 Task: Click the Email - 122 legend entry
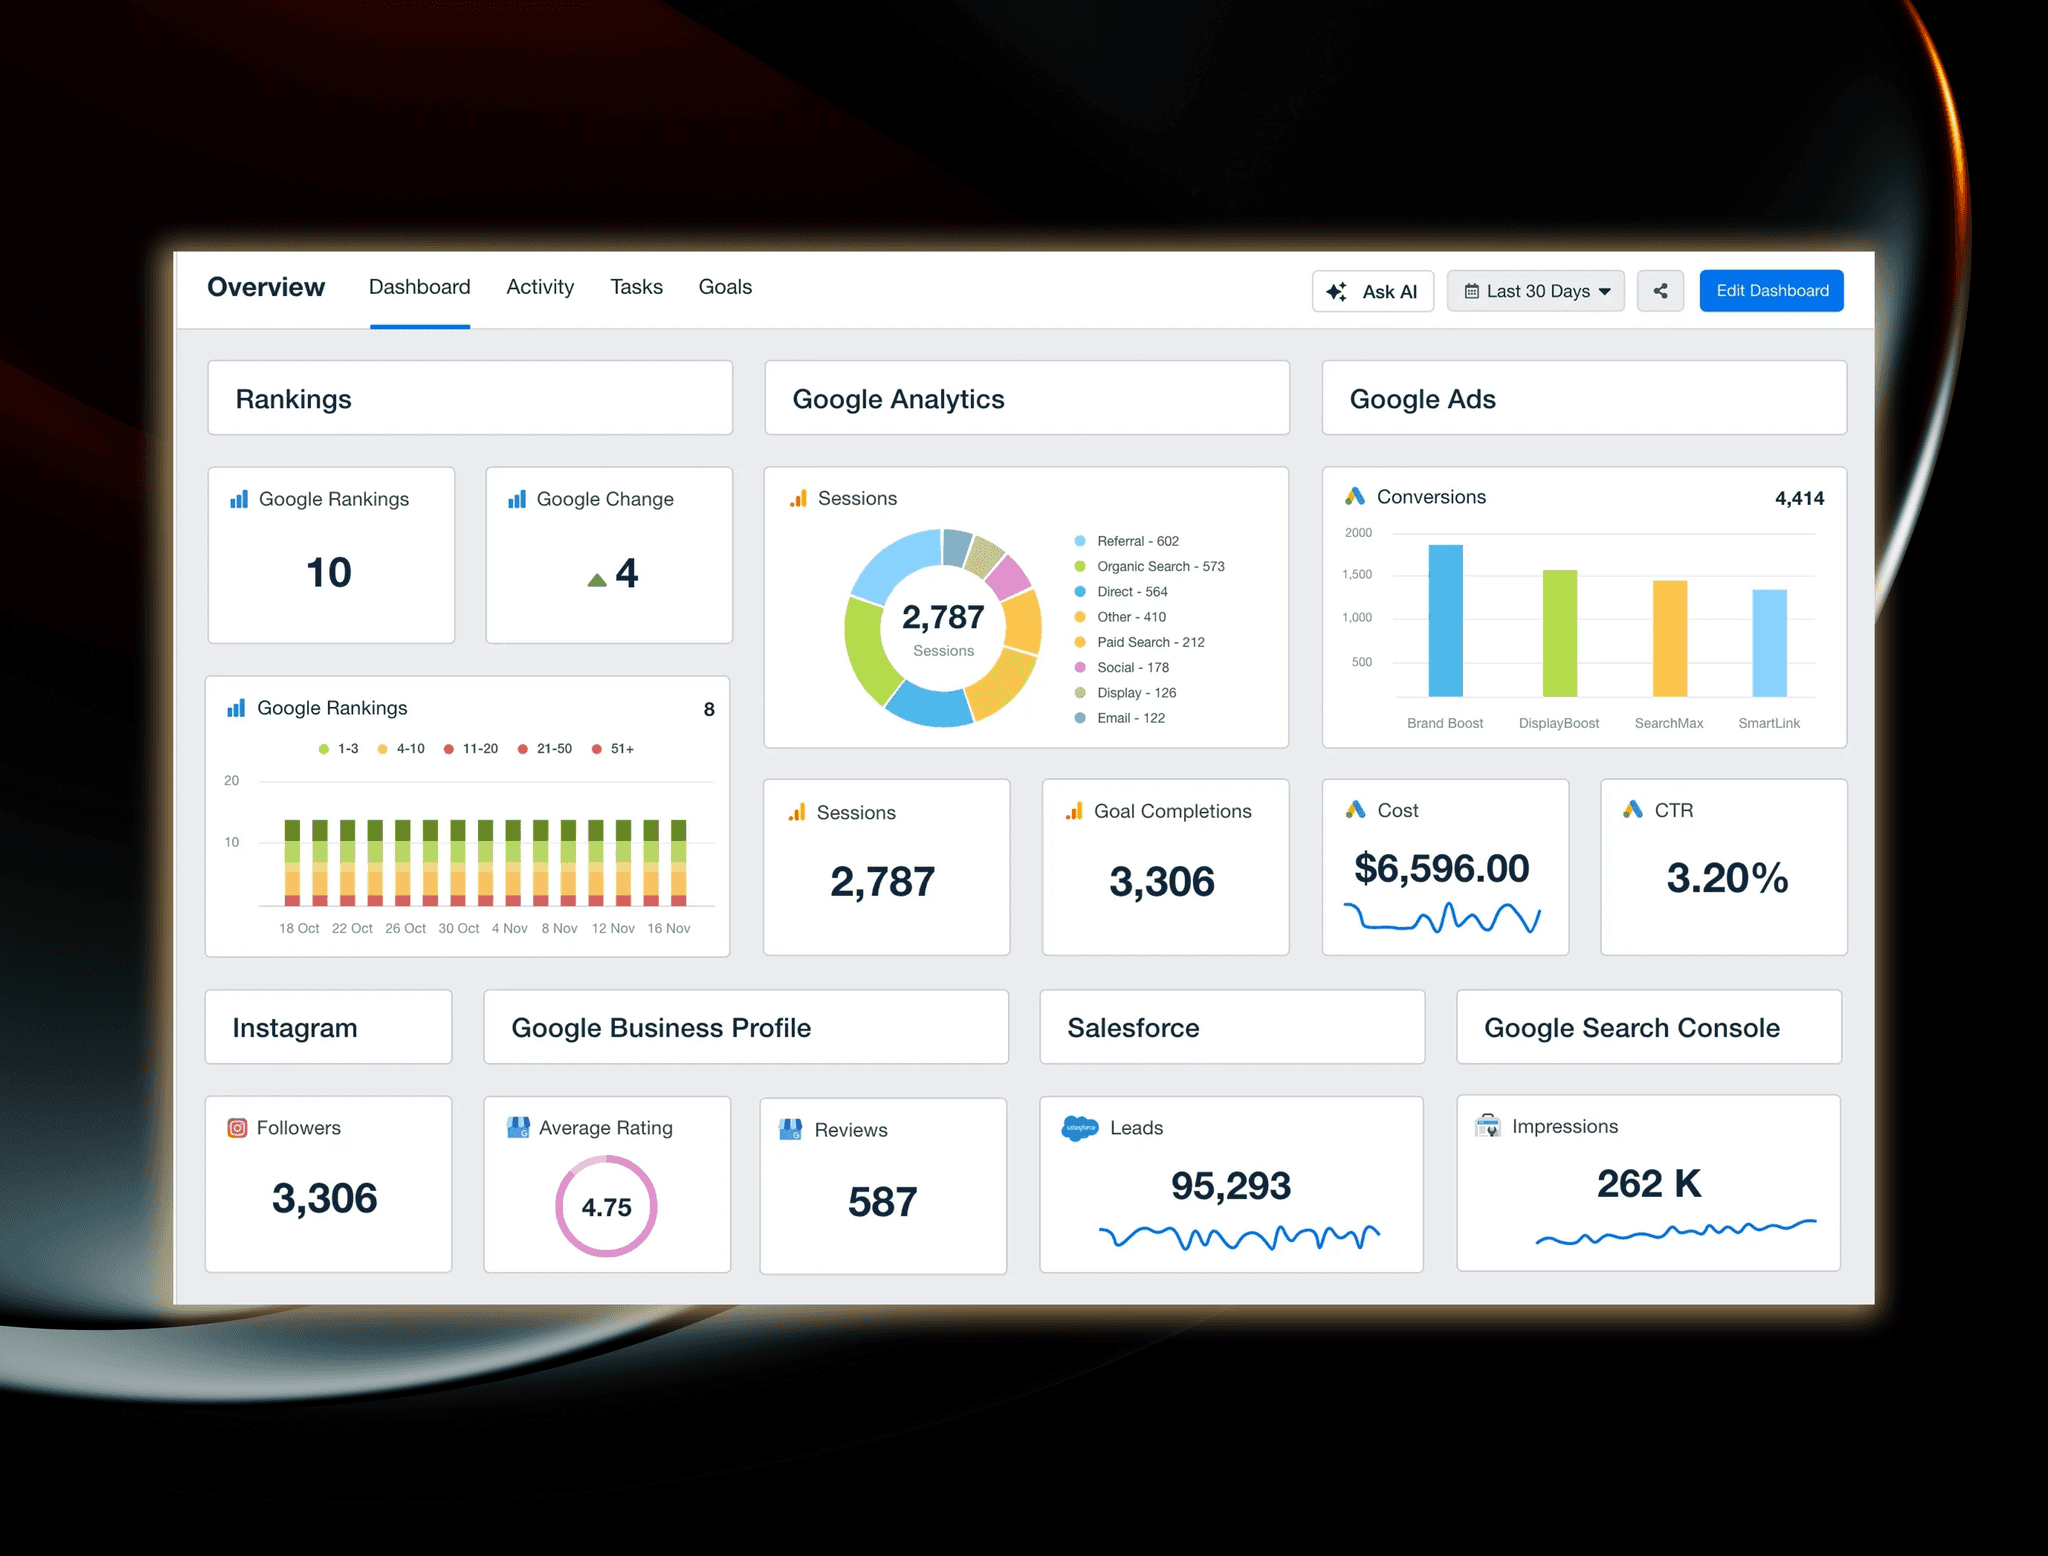click(1120, 718)
